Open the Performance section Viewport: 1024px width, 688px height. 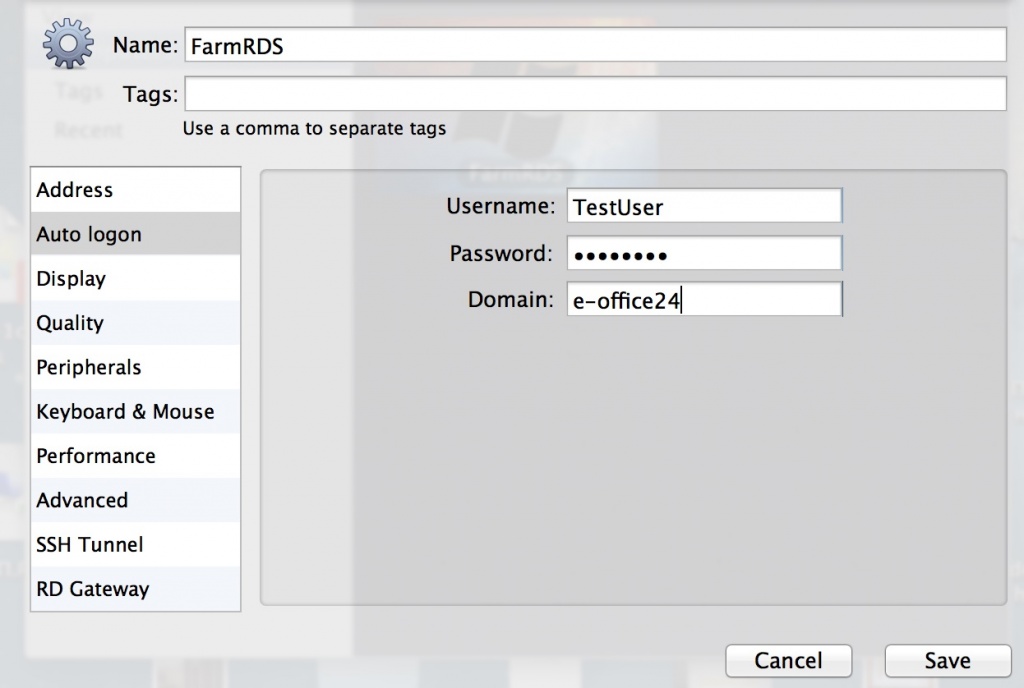[135, 456]
